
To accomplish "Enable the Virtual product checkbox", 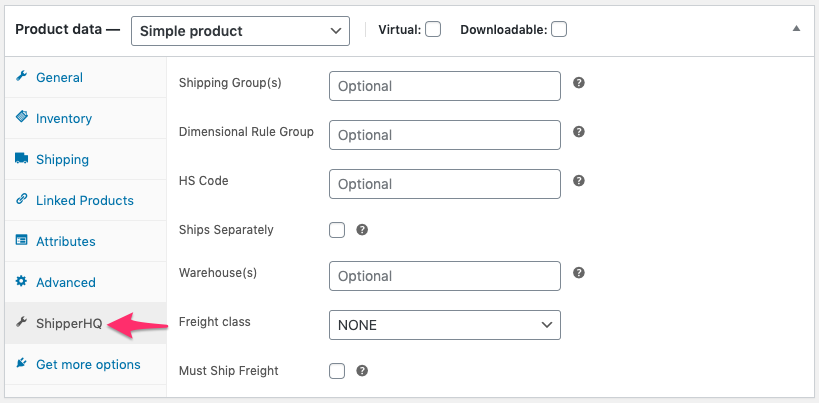I will point(433,30).
